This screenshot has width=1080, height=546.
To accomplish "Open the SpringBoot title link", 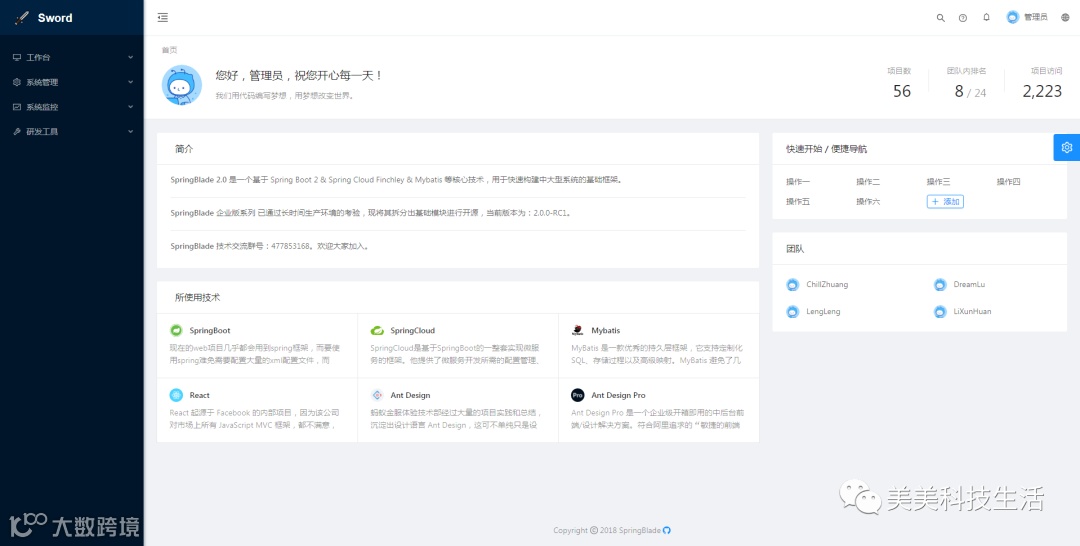I will coord(210,330).
